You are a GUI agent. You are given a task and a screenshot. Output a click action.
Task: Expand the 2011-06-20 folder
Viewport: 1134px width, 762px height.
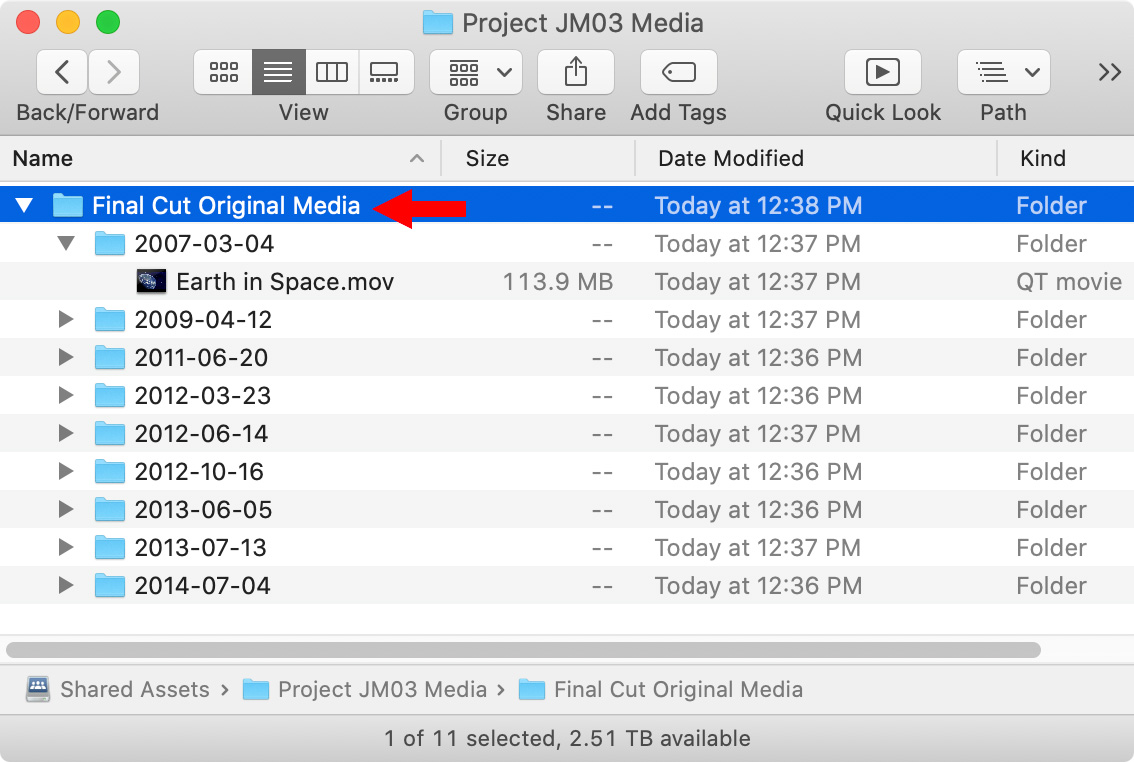tap(66, 357)
